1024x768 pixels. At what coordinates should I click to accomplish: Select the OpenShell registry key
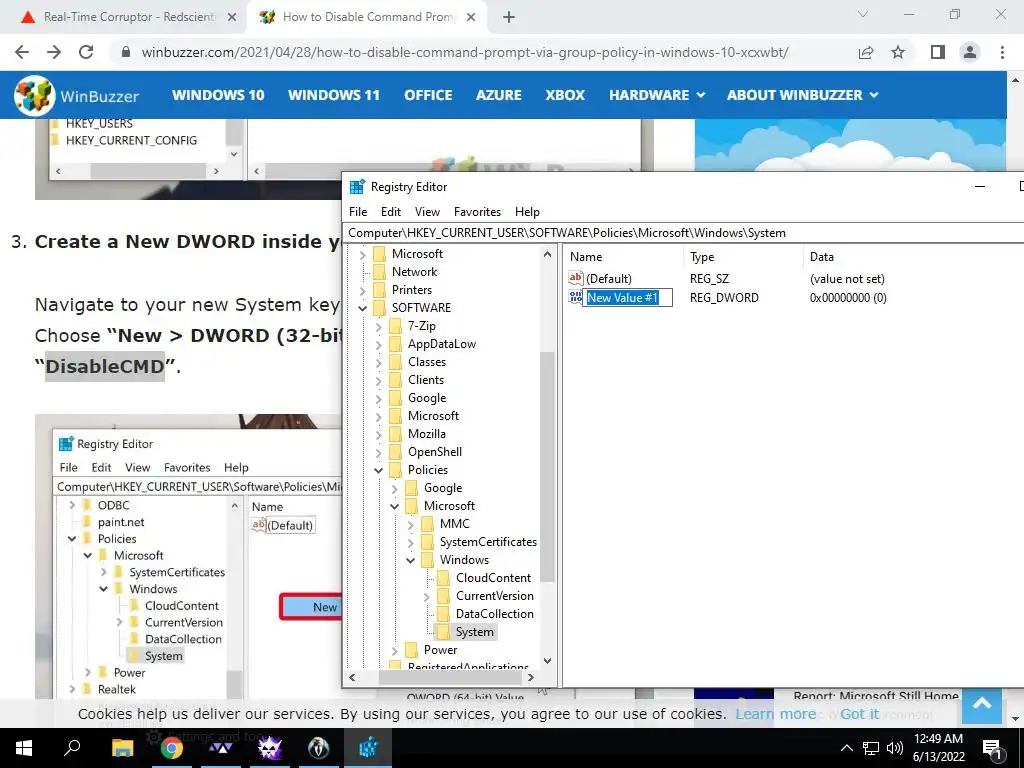pos(434,452)
